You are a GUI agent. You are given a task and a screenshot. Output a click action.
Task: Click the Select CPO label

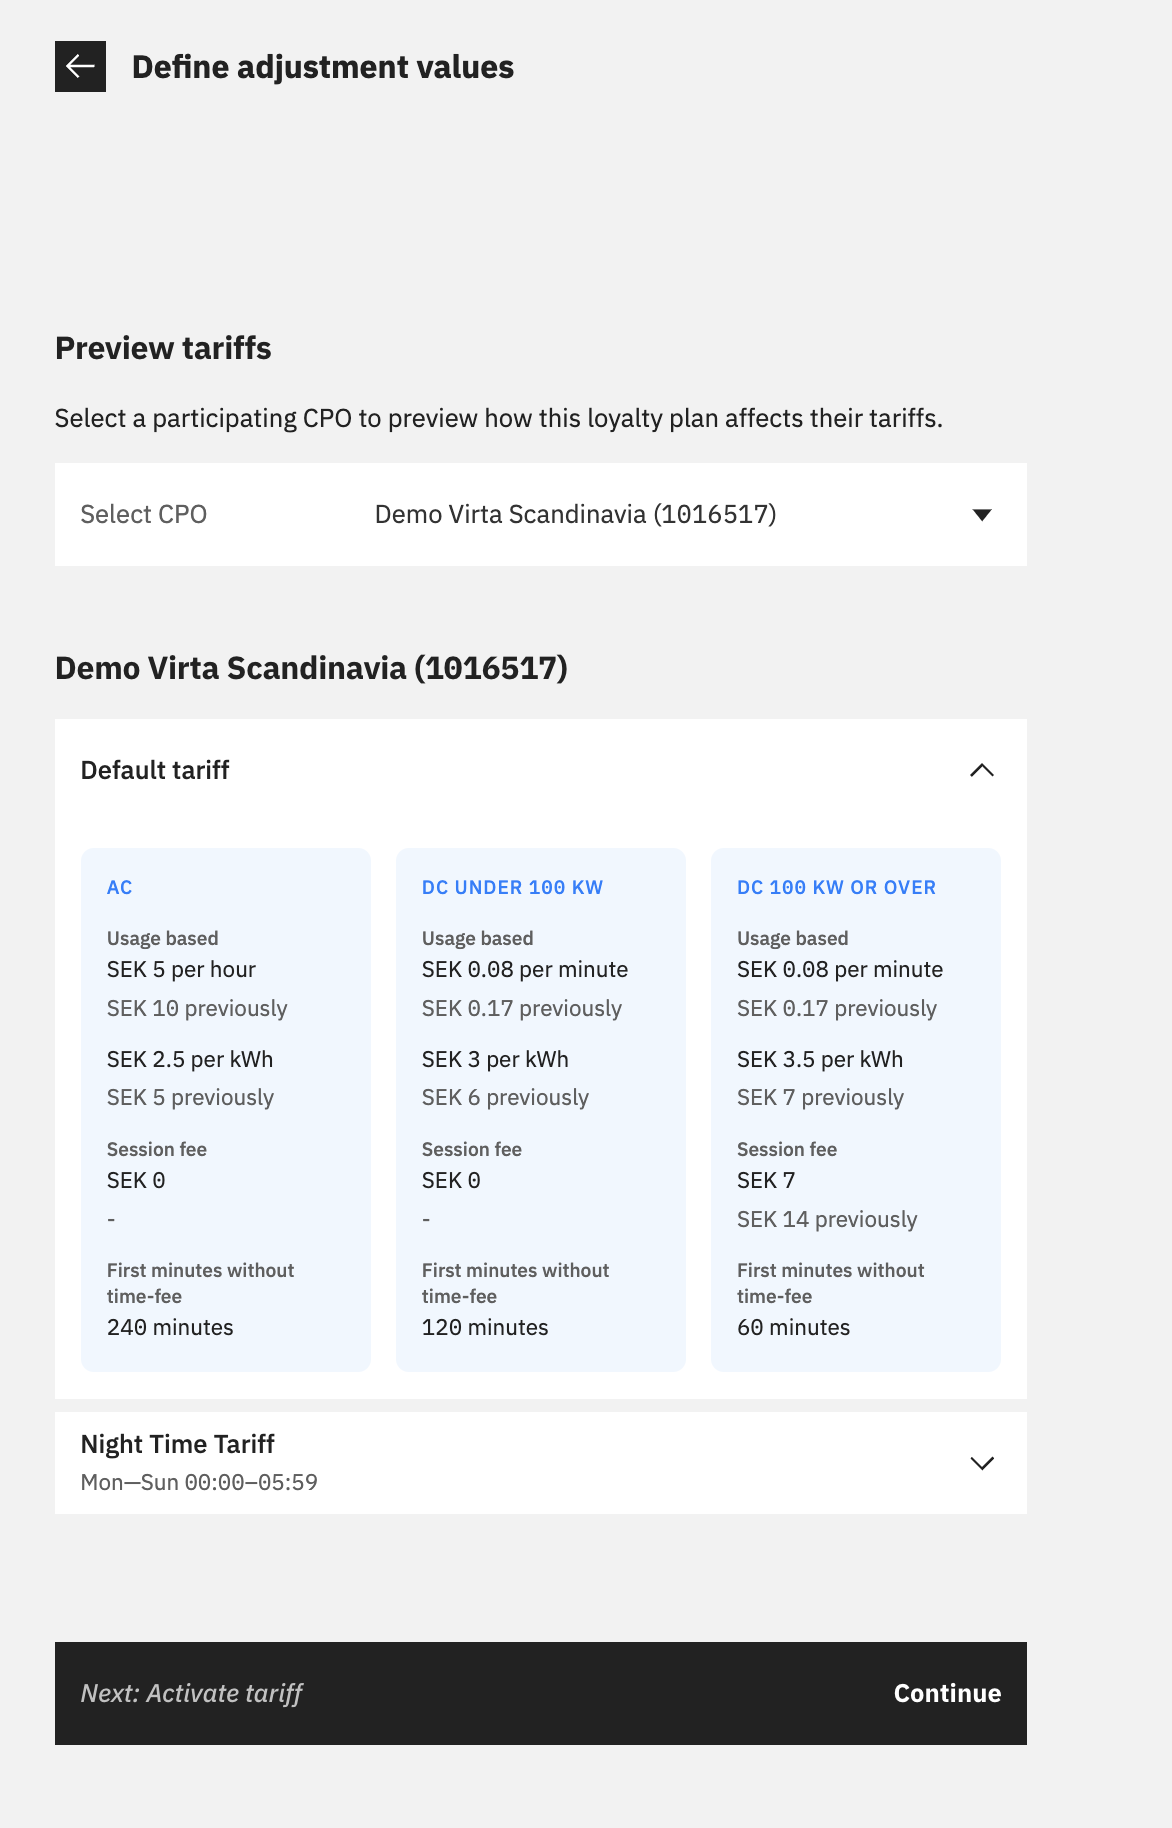coord(144,514)
